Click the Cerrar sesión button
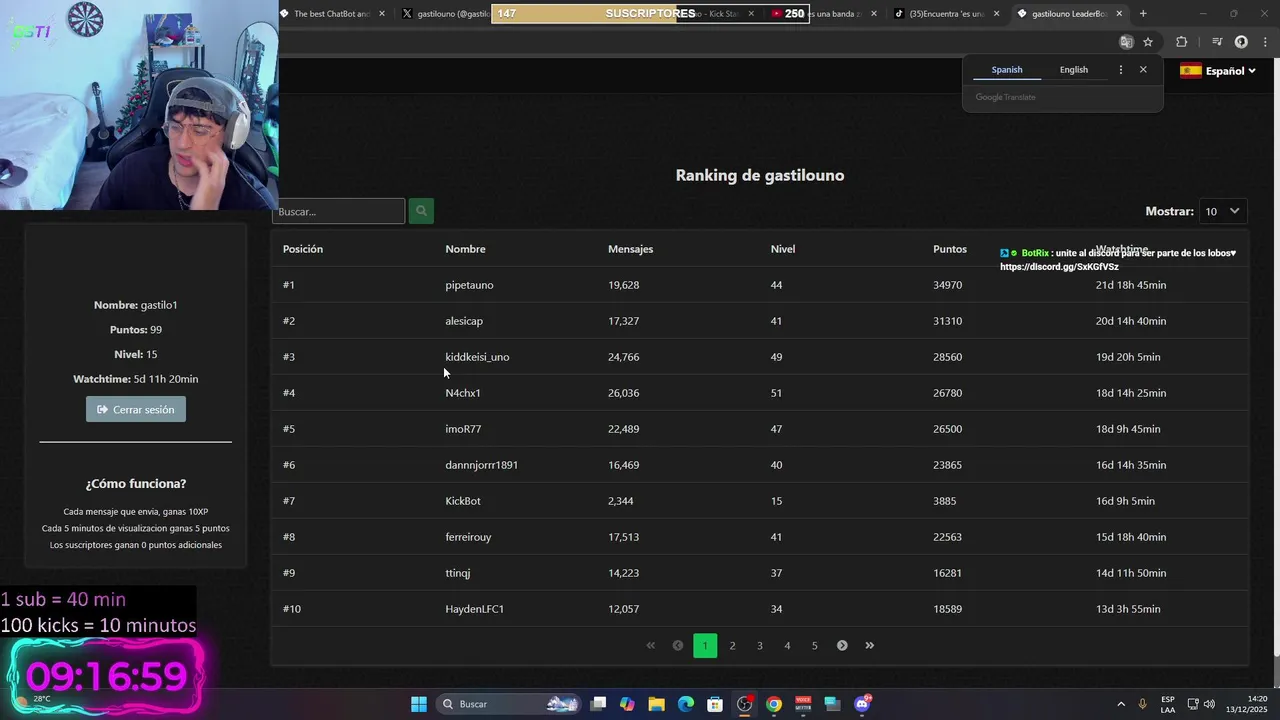Screen dimensions: 1280x720 136,409
